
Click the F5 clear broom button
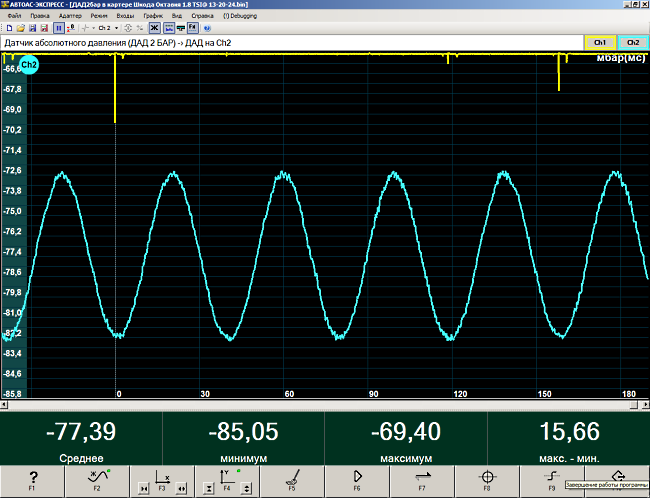[292, 479]
